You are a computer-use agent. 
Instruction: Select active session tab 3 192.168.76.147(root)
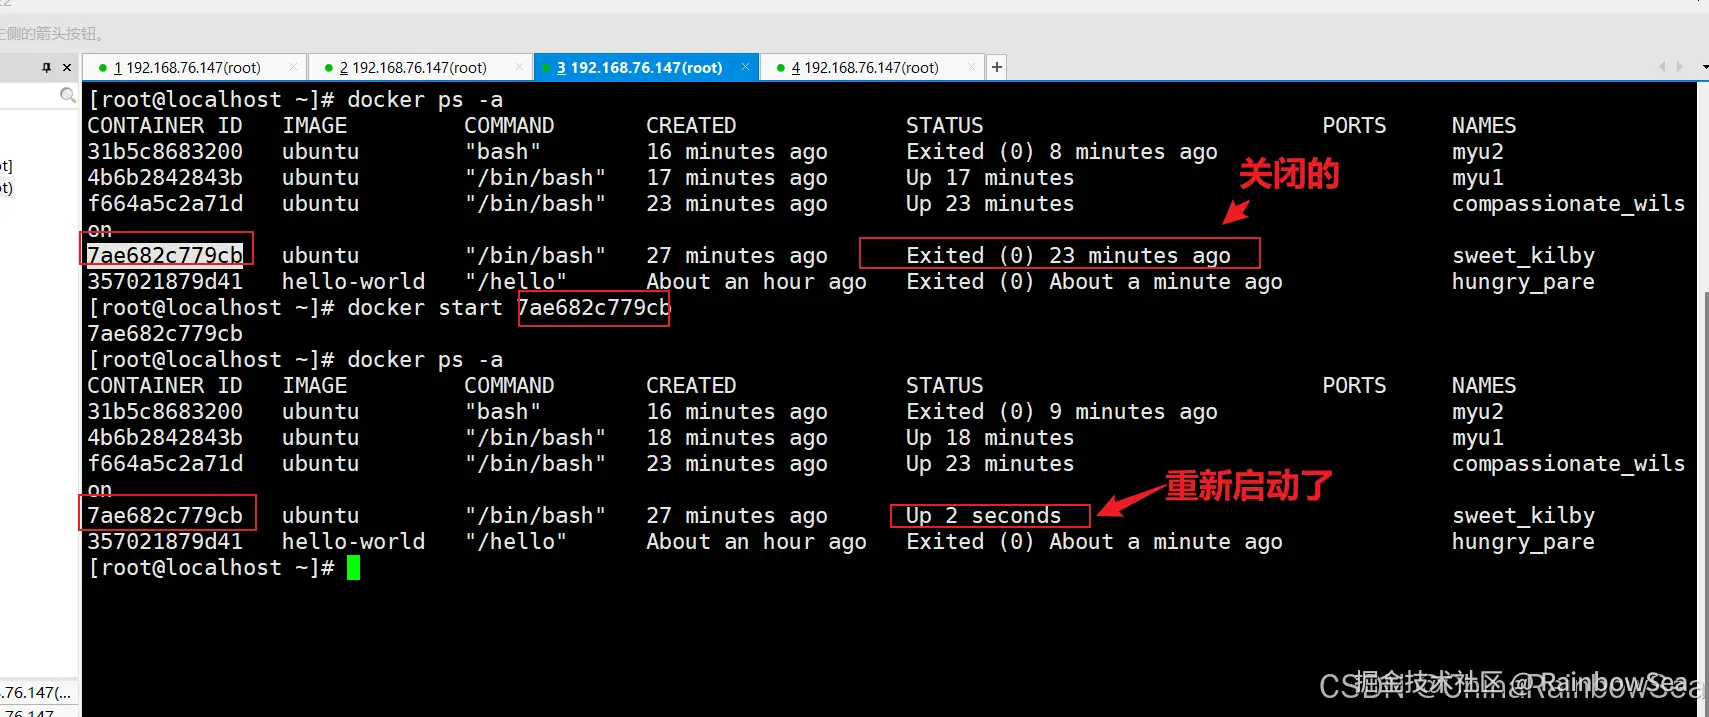click(640, 67)
